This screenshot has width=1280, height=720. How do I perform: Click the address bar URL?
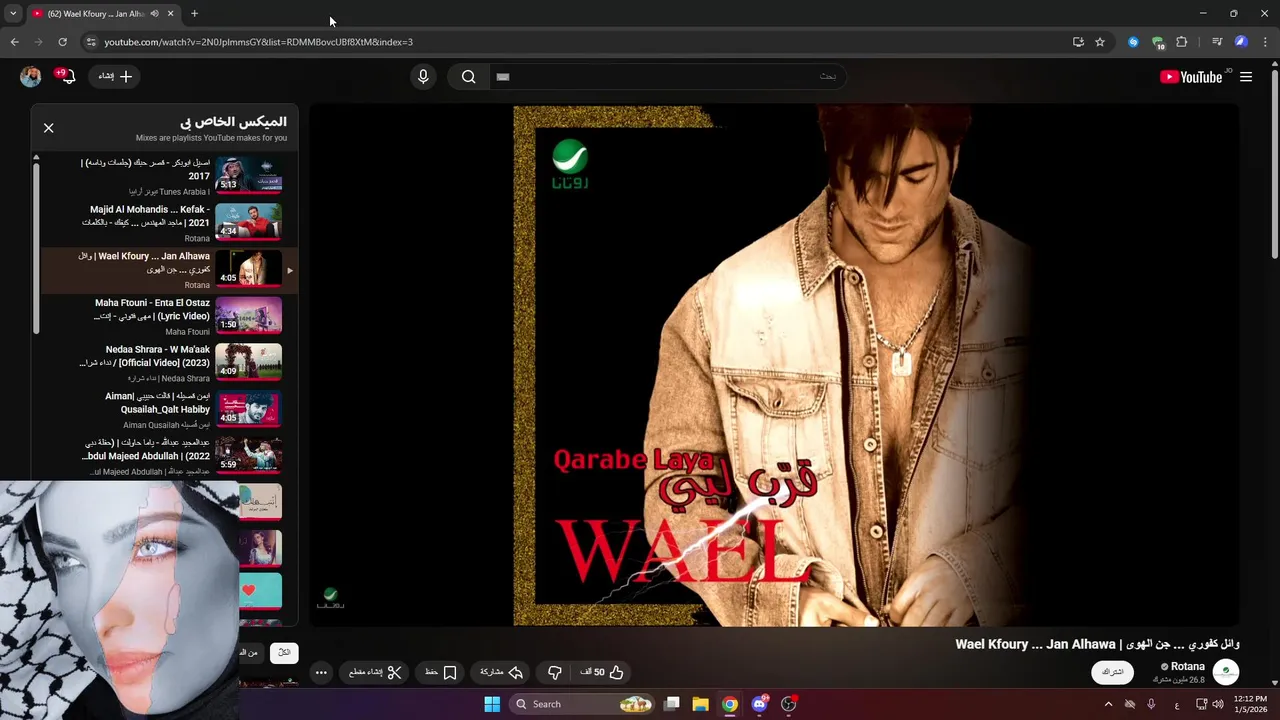pyautogui.click(x=258, y=42)
